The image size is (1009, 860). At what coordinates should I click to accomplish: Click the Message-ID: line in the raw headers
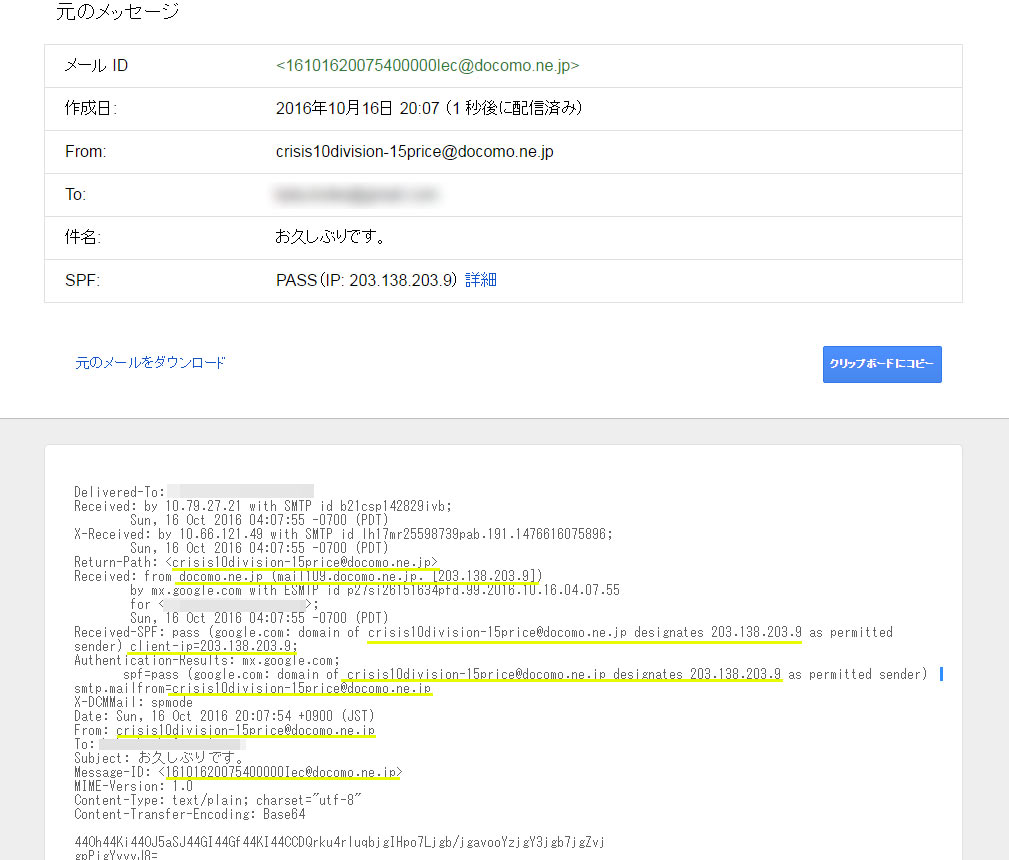coord(238,772)
